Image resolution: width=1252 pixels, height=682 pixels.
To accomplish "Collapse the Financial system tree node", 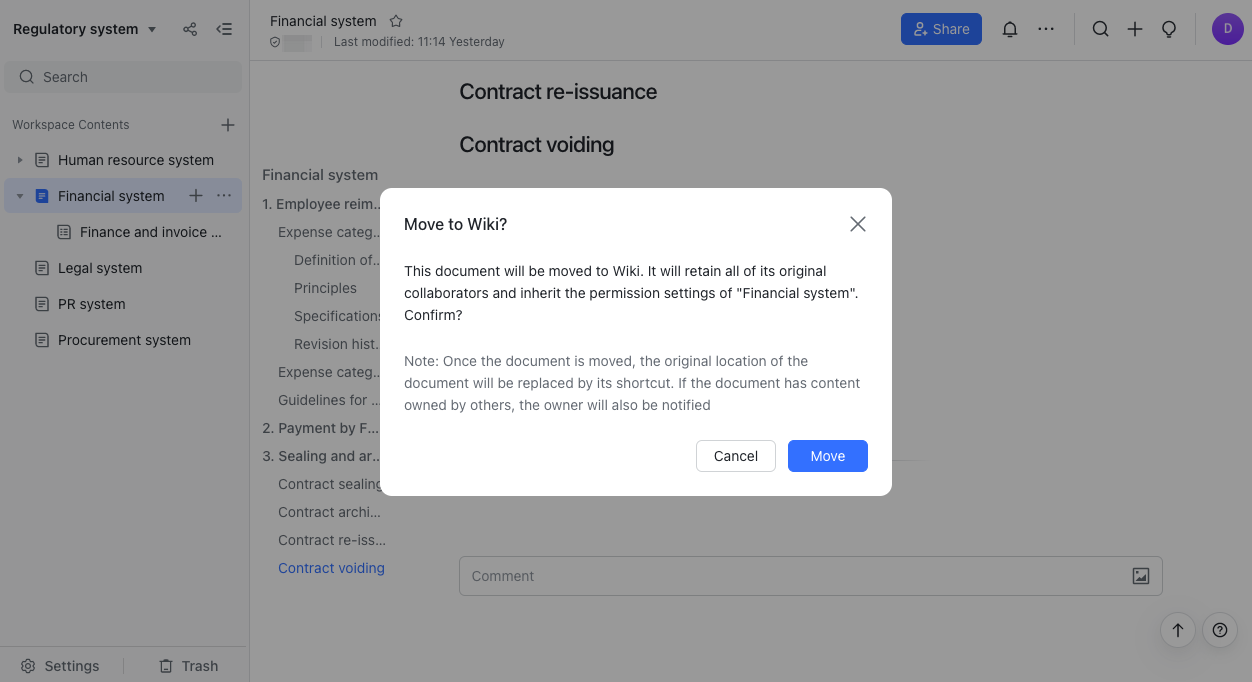I will coord(20,196).
